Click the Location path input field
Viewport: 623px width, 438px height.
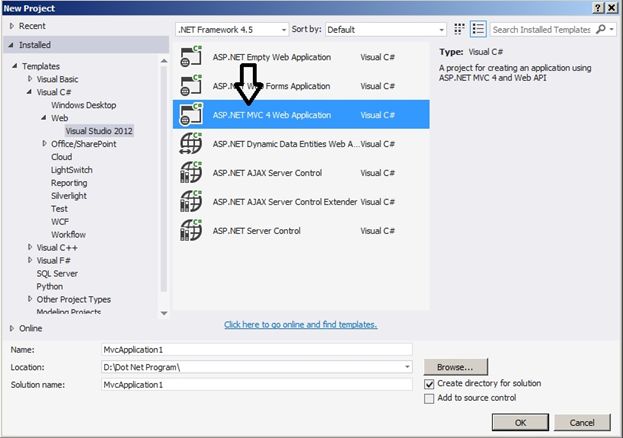pyautogui.click(x=252, y=367)
